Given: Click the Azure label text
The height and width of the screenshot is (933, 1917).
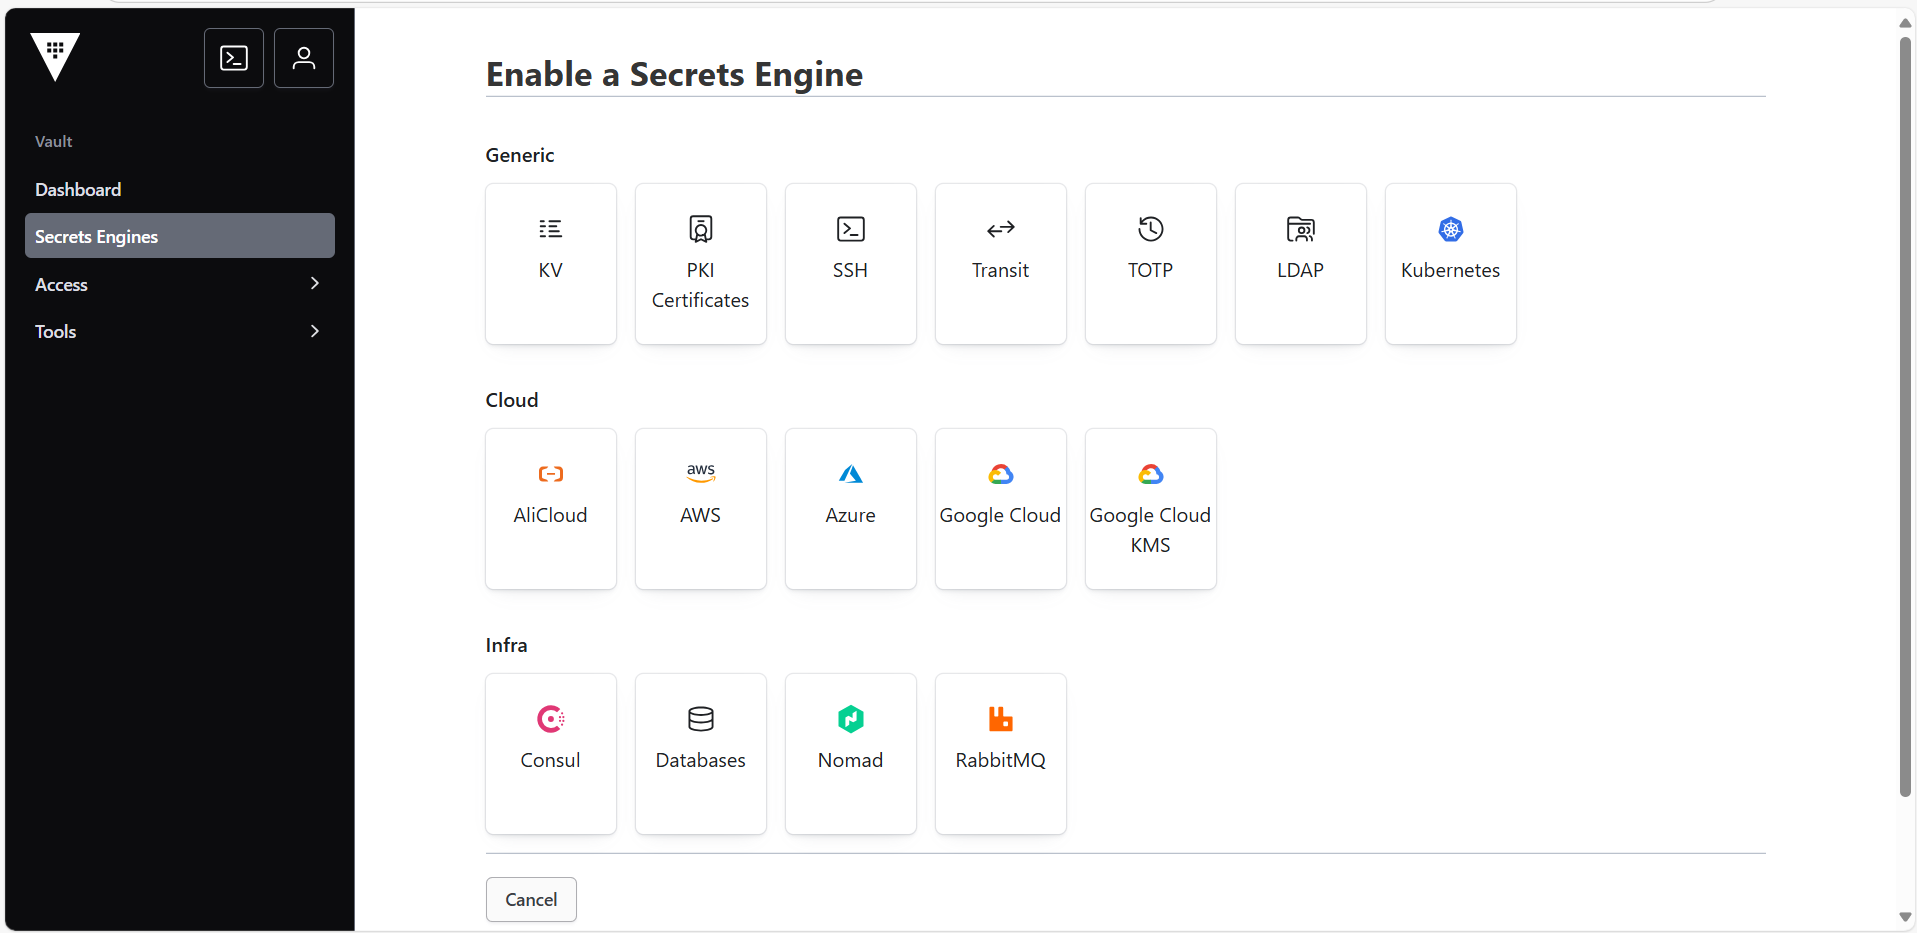Looking at the screenshot, I should point(851,515).
